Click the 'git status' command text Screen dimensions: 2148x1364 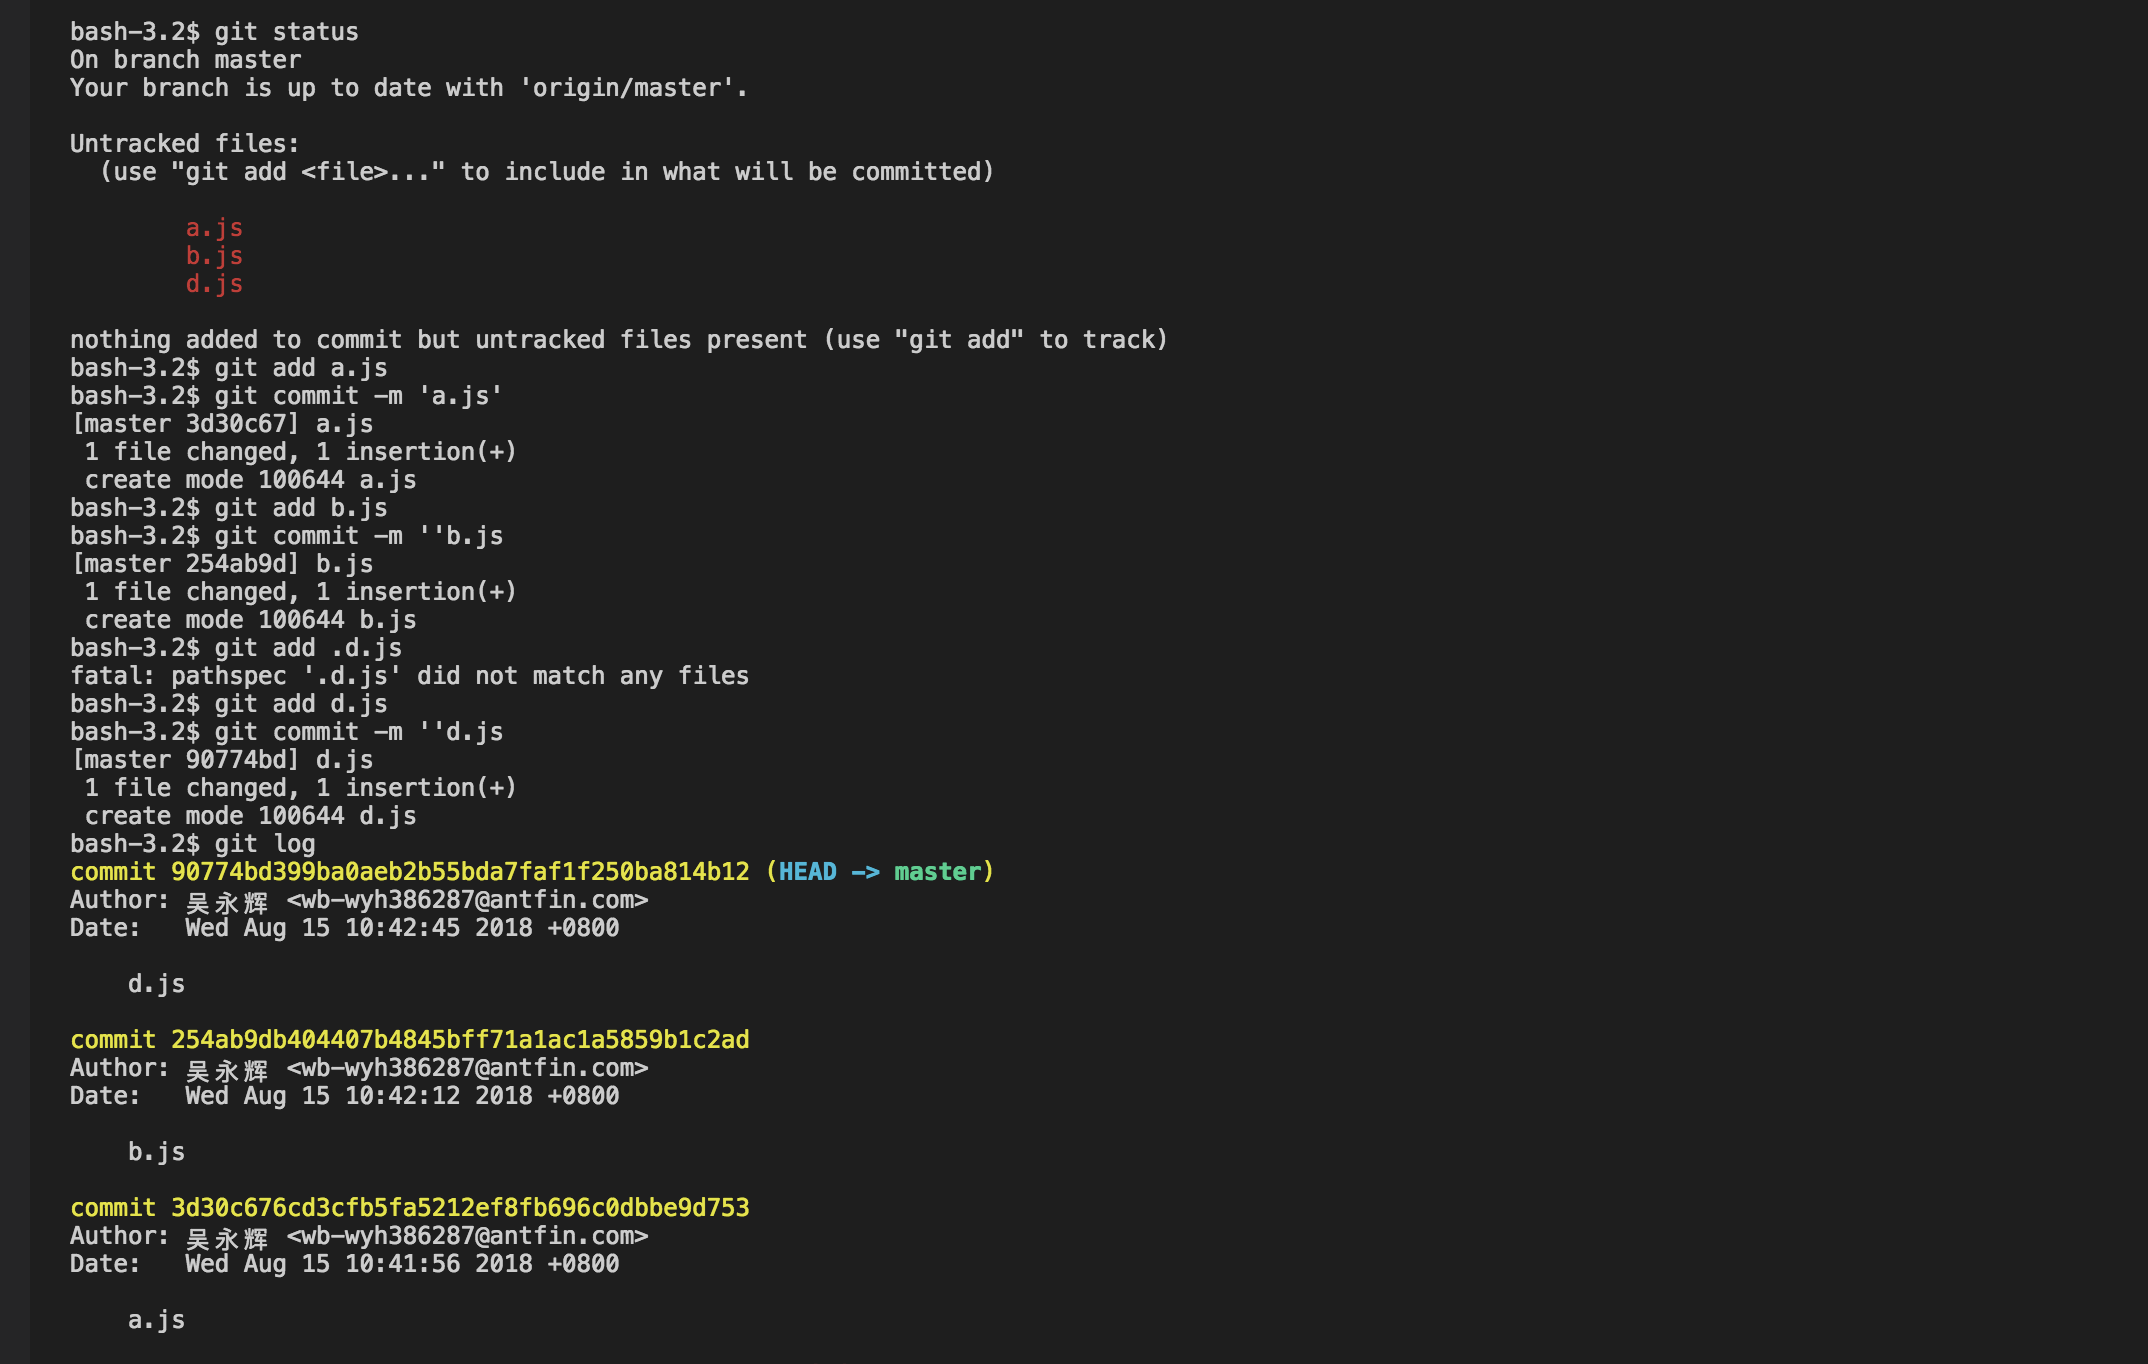pyautogui.click(x=286, y=32)
